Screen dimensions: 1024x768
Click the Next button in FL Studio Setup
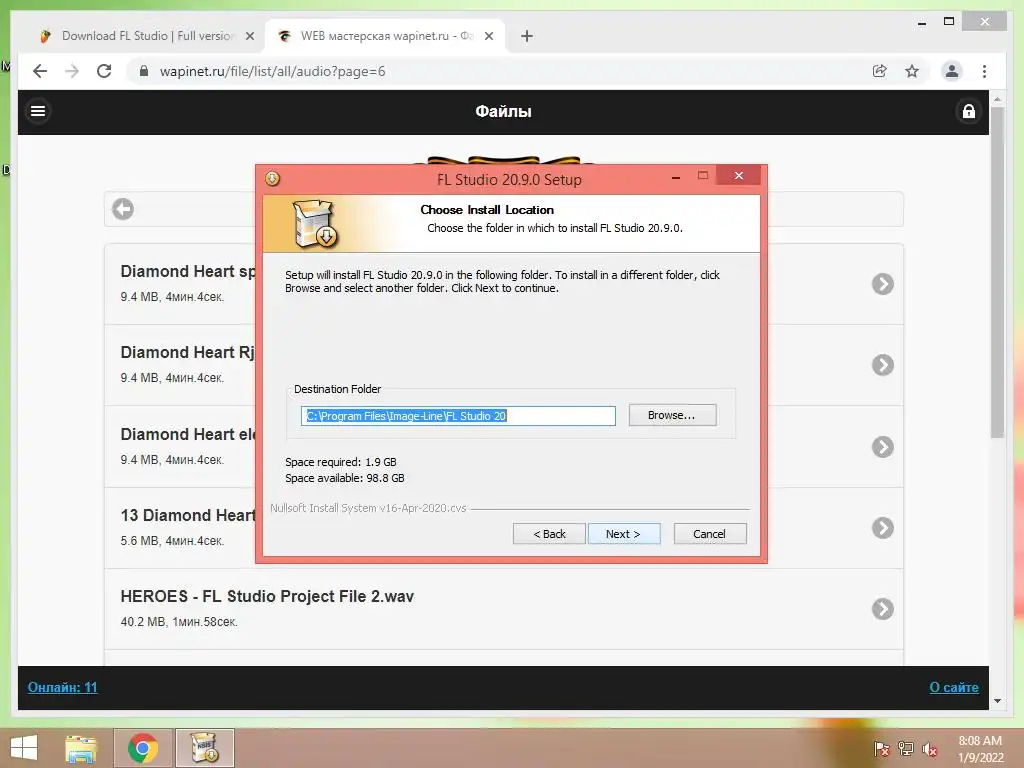point(624,534)
